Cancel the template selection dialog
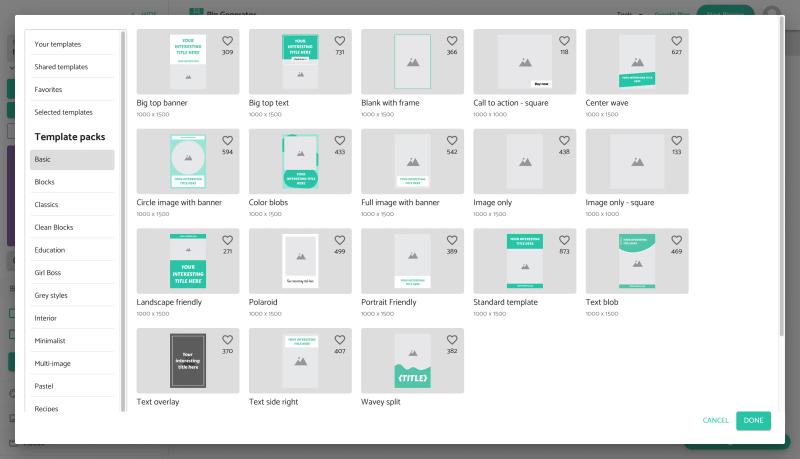This screenshot has width=800, height=459. [x=715, y=421]
